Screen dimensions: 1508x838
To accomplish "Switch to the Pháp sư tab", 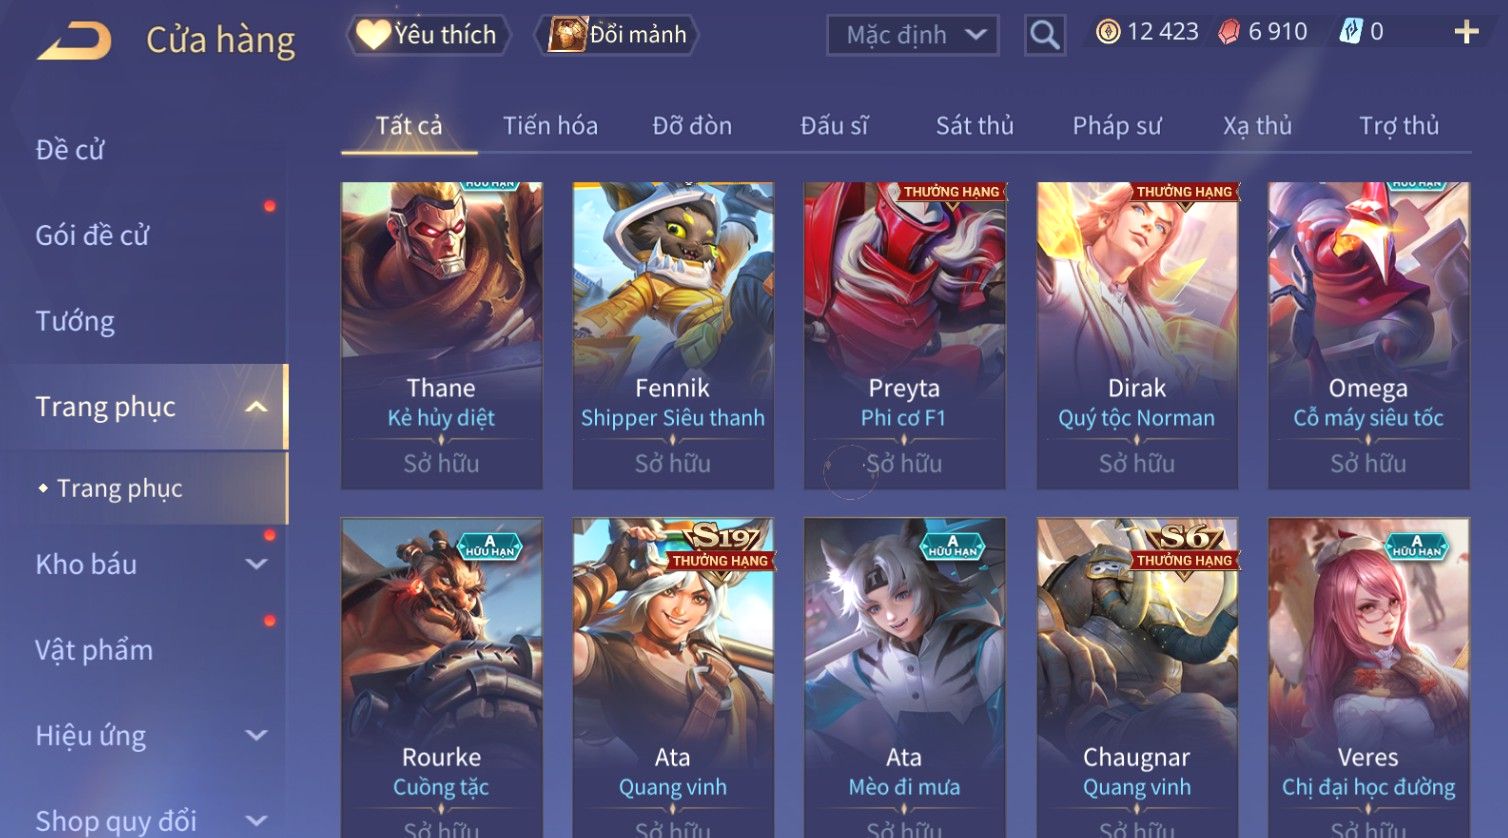I will click(1117, 125).
